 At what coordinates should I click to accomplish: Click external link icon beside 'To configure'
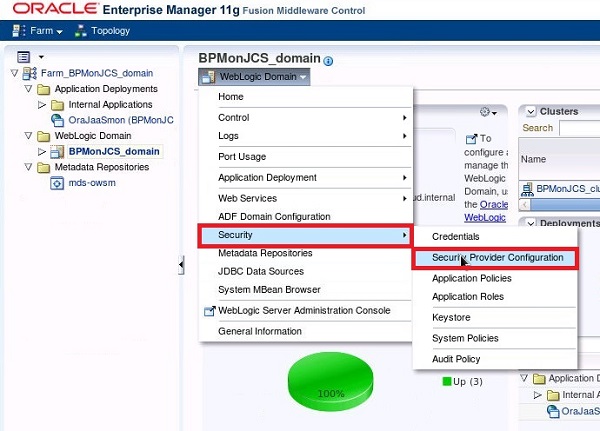pos(471,139)
